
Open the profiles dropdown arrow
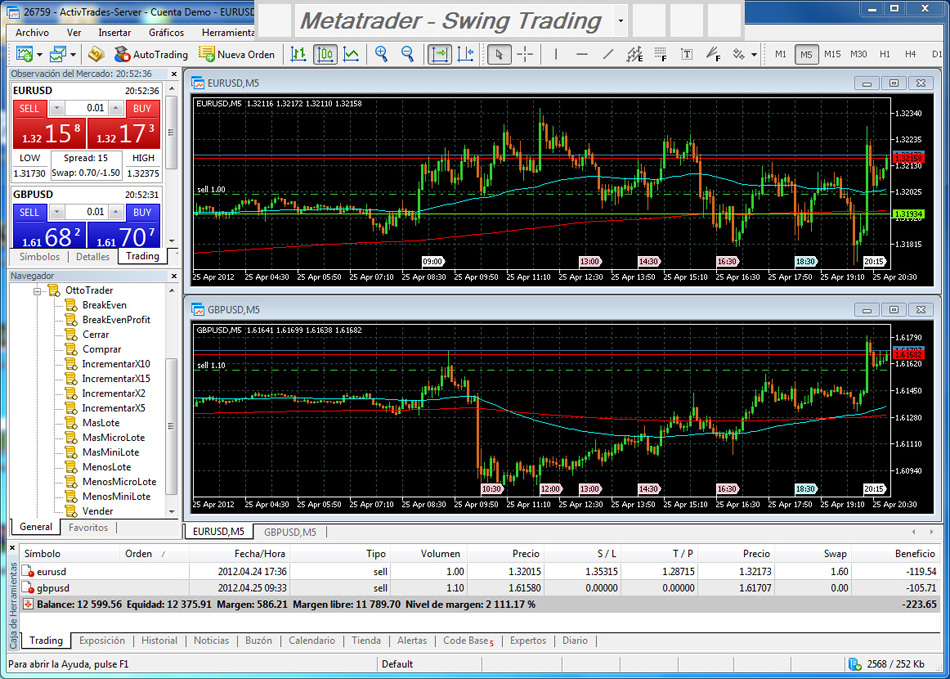coord(73,54)
